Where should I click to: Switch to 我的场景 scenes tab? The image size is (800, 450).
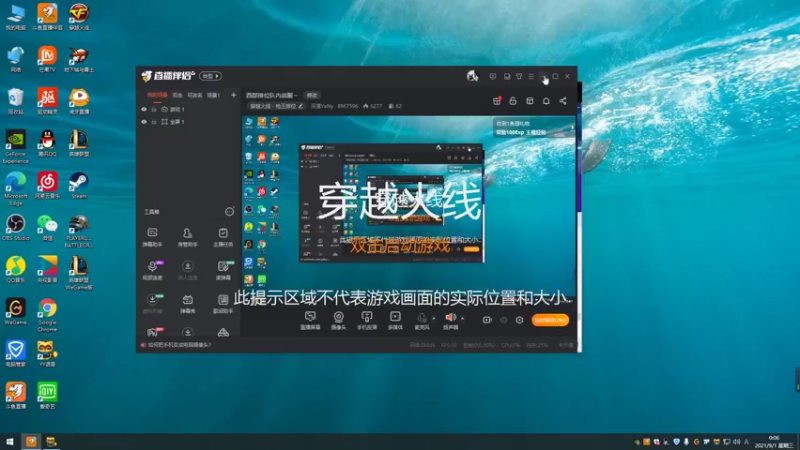pyautogui.click(x=157, y=95)
